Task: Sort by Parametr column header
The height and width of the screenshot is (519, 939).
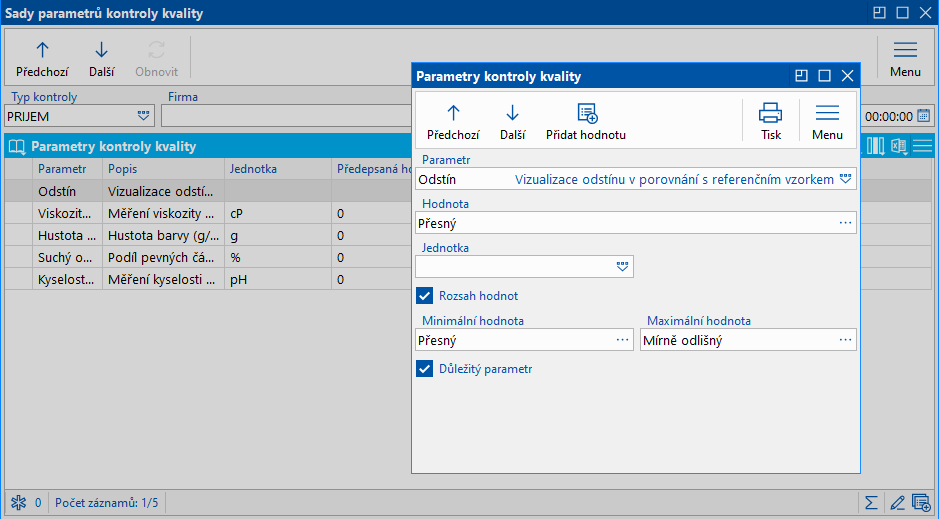Action: 68,169
